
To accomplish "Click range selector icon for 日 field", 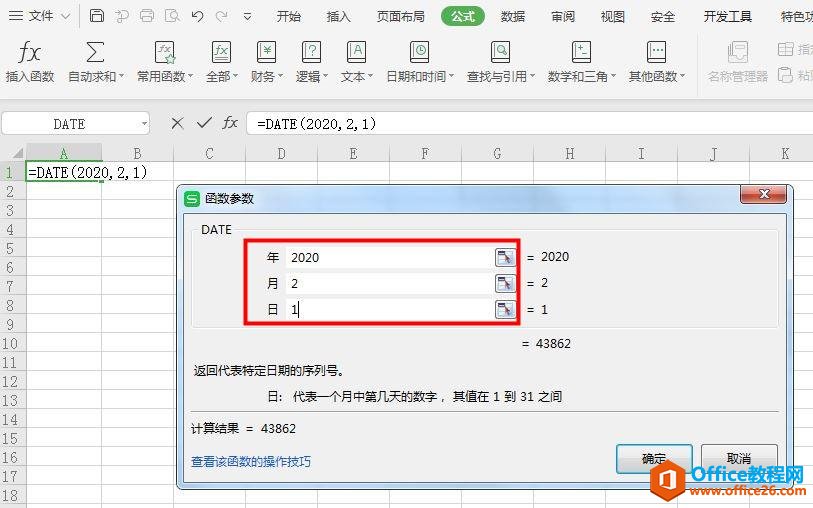I will tap(505, 309).
